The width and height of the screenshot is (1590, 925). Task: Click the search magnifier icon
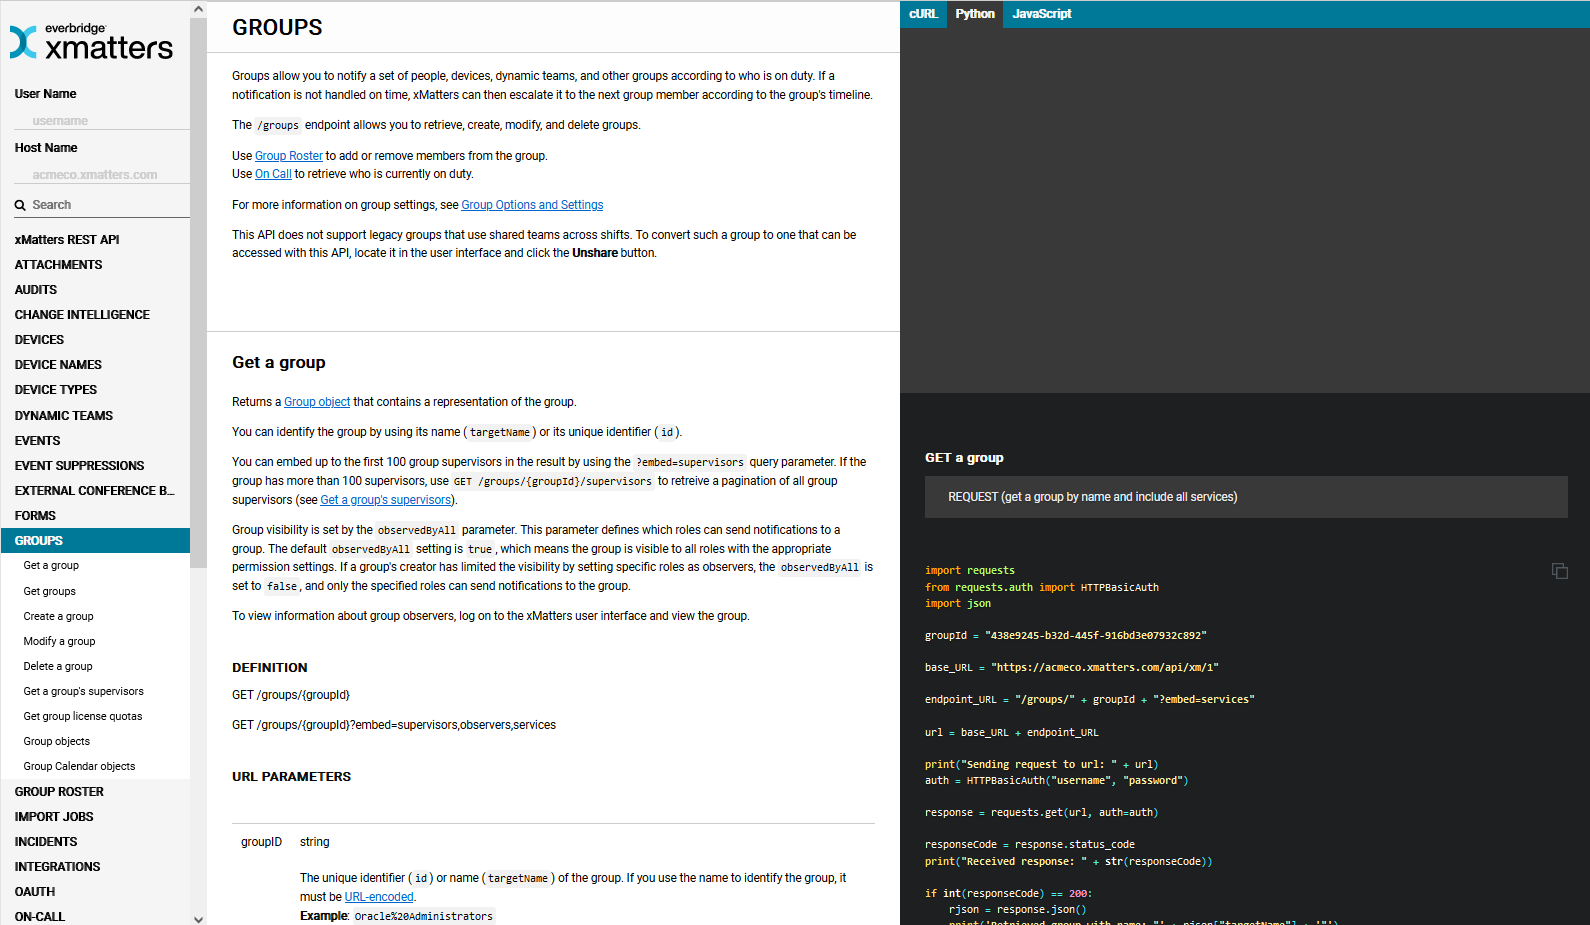(20, 205)
